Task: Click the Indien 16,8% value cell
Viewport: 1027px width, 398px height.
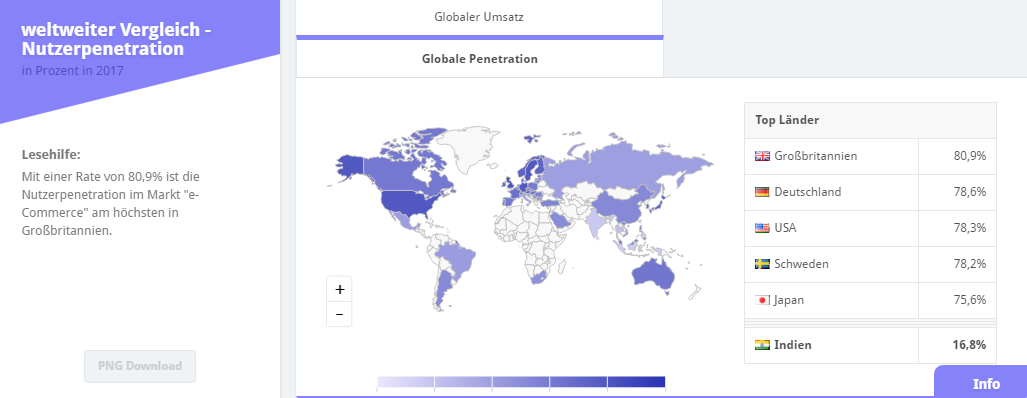Action: tap(957, 345)
